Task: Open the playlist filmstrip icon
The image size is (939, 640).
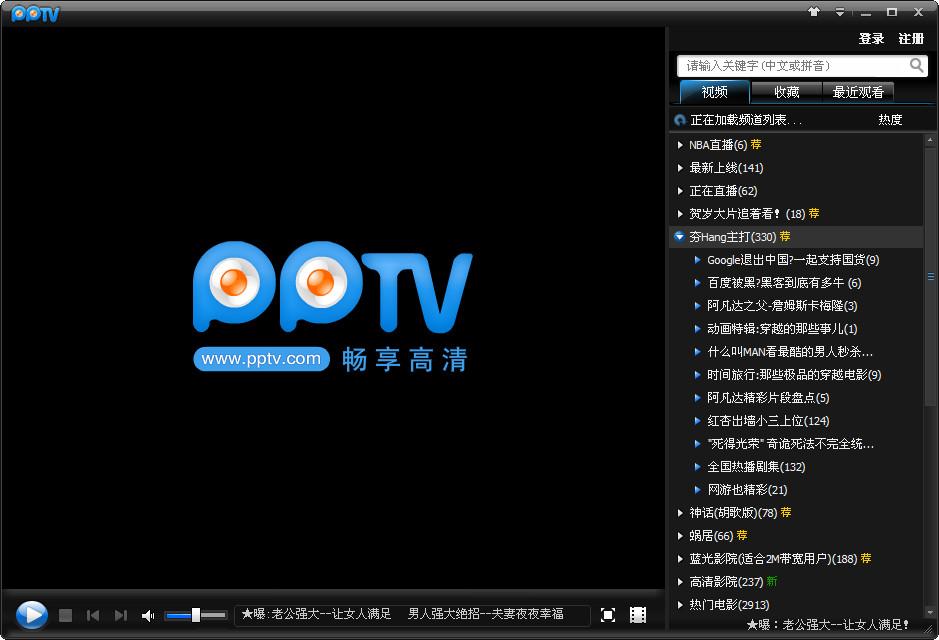Action: (x=637, y=616)
